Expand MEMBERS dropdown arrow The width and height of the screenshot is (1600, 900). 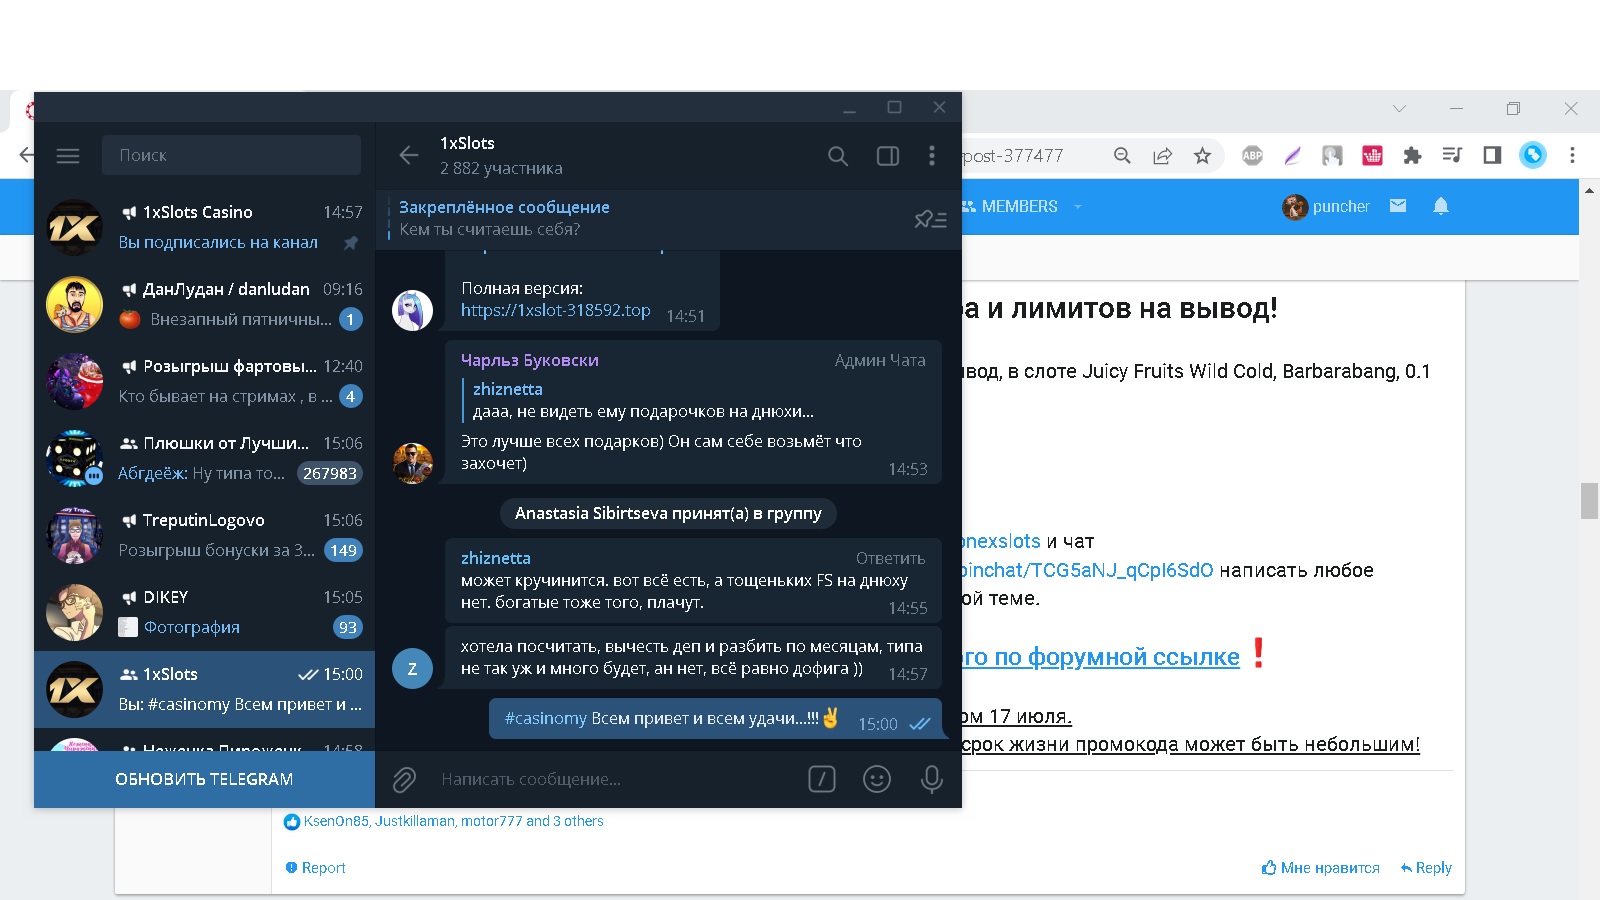pyautogui.click(x=1077, y=206)
